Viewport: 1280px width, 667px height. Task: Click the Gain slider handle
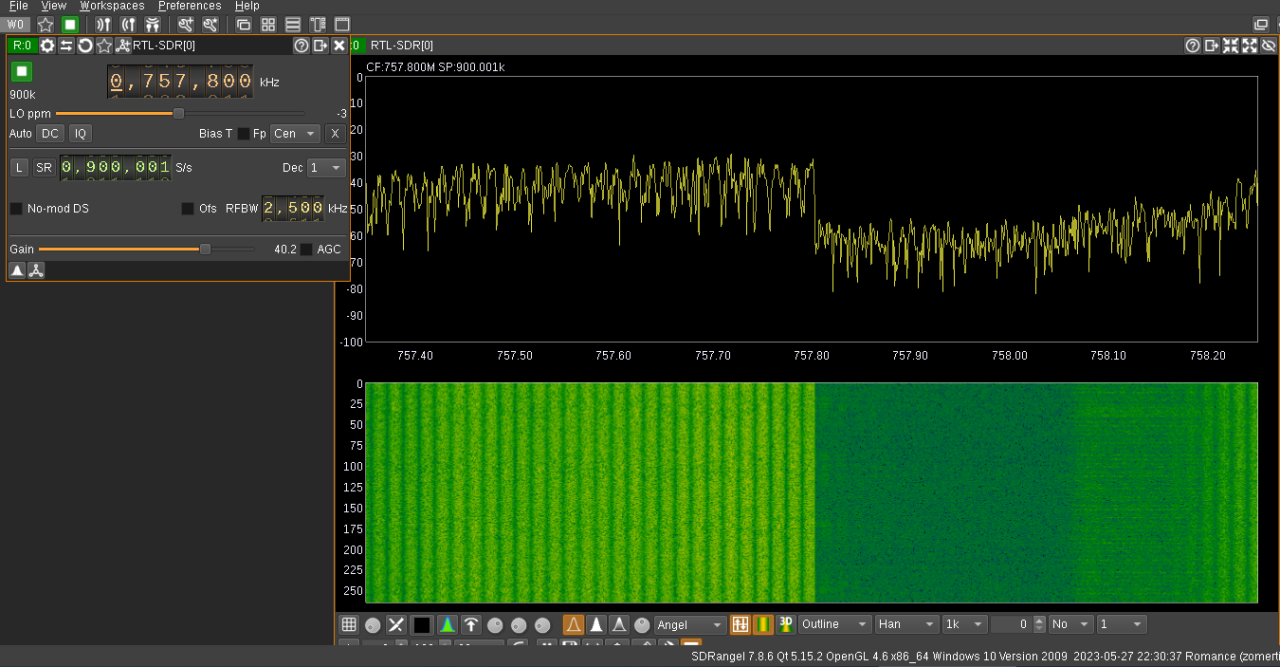pos(205,249)
